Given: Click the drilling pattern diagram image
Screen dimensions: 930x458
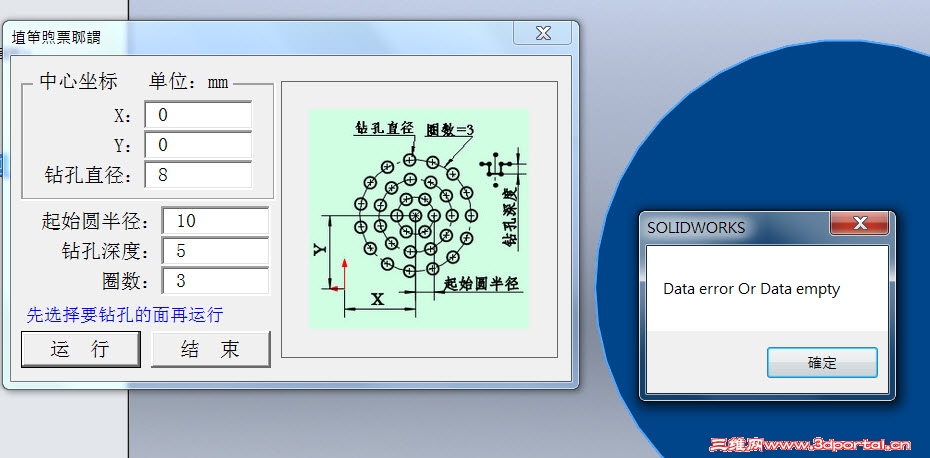Looking at the screenshot, I should (x=419, y=218).
